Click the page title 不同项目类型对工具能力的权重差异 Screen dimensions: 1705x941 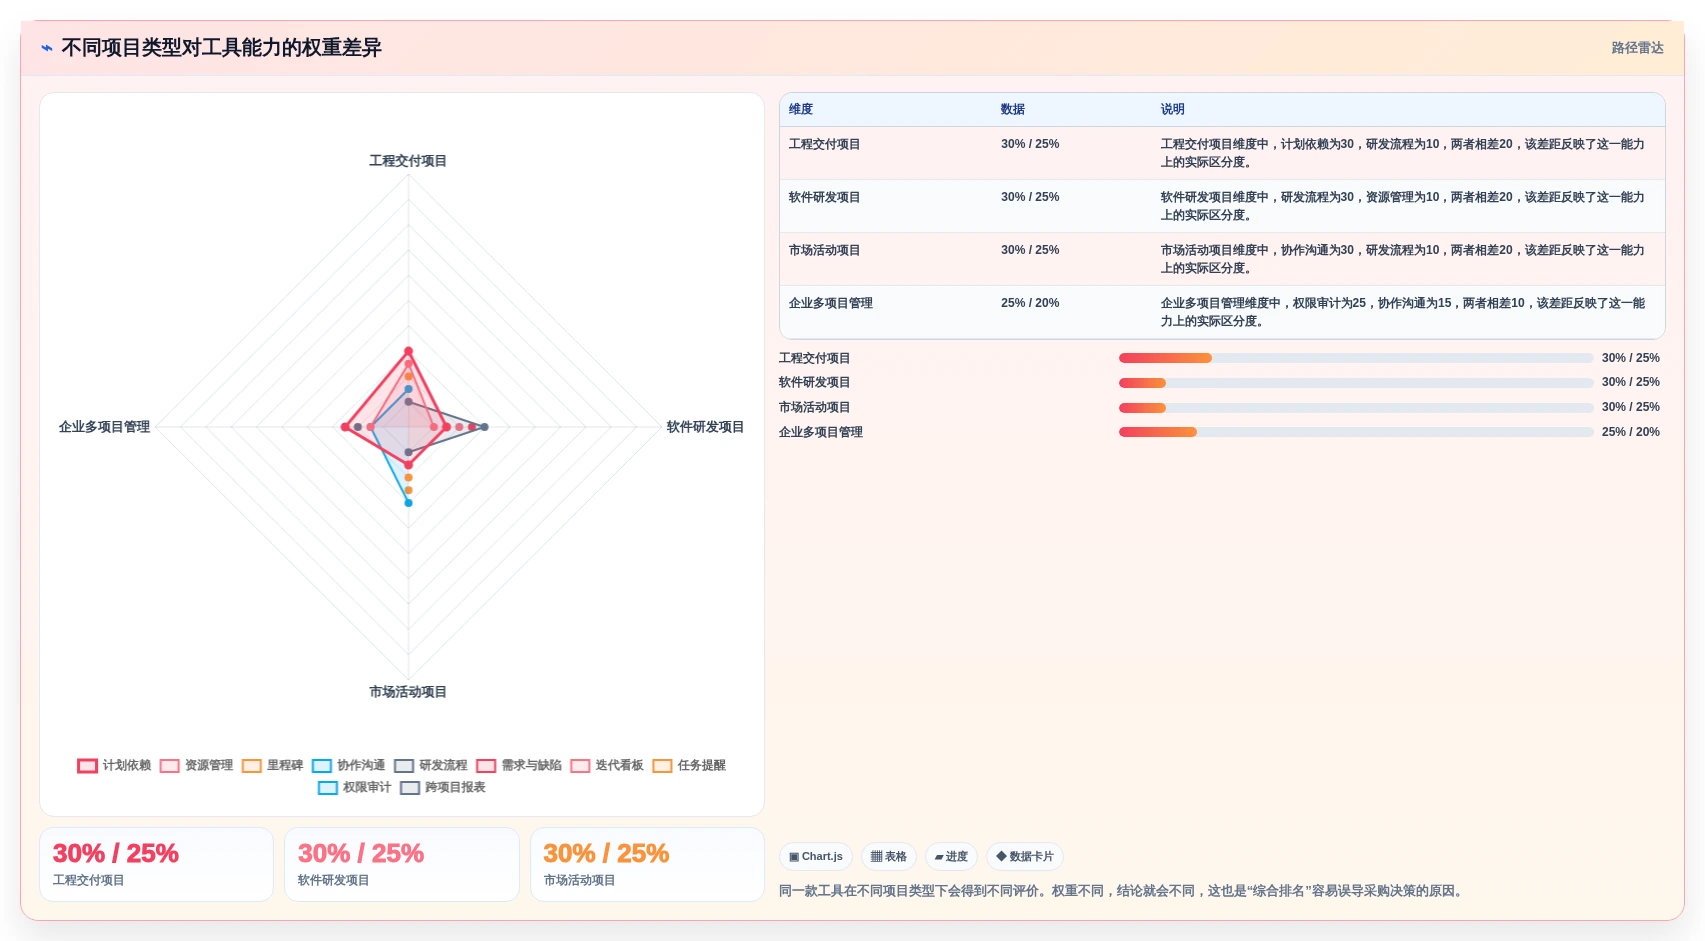point(221,48)
